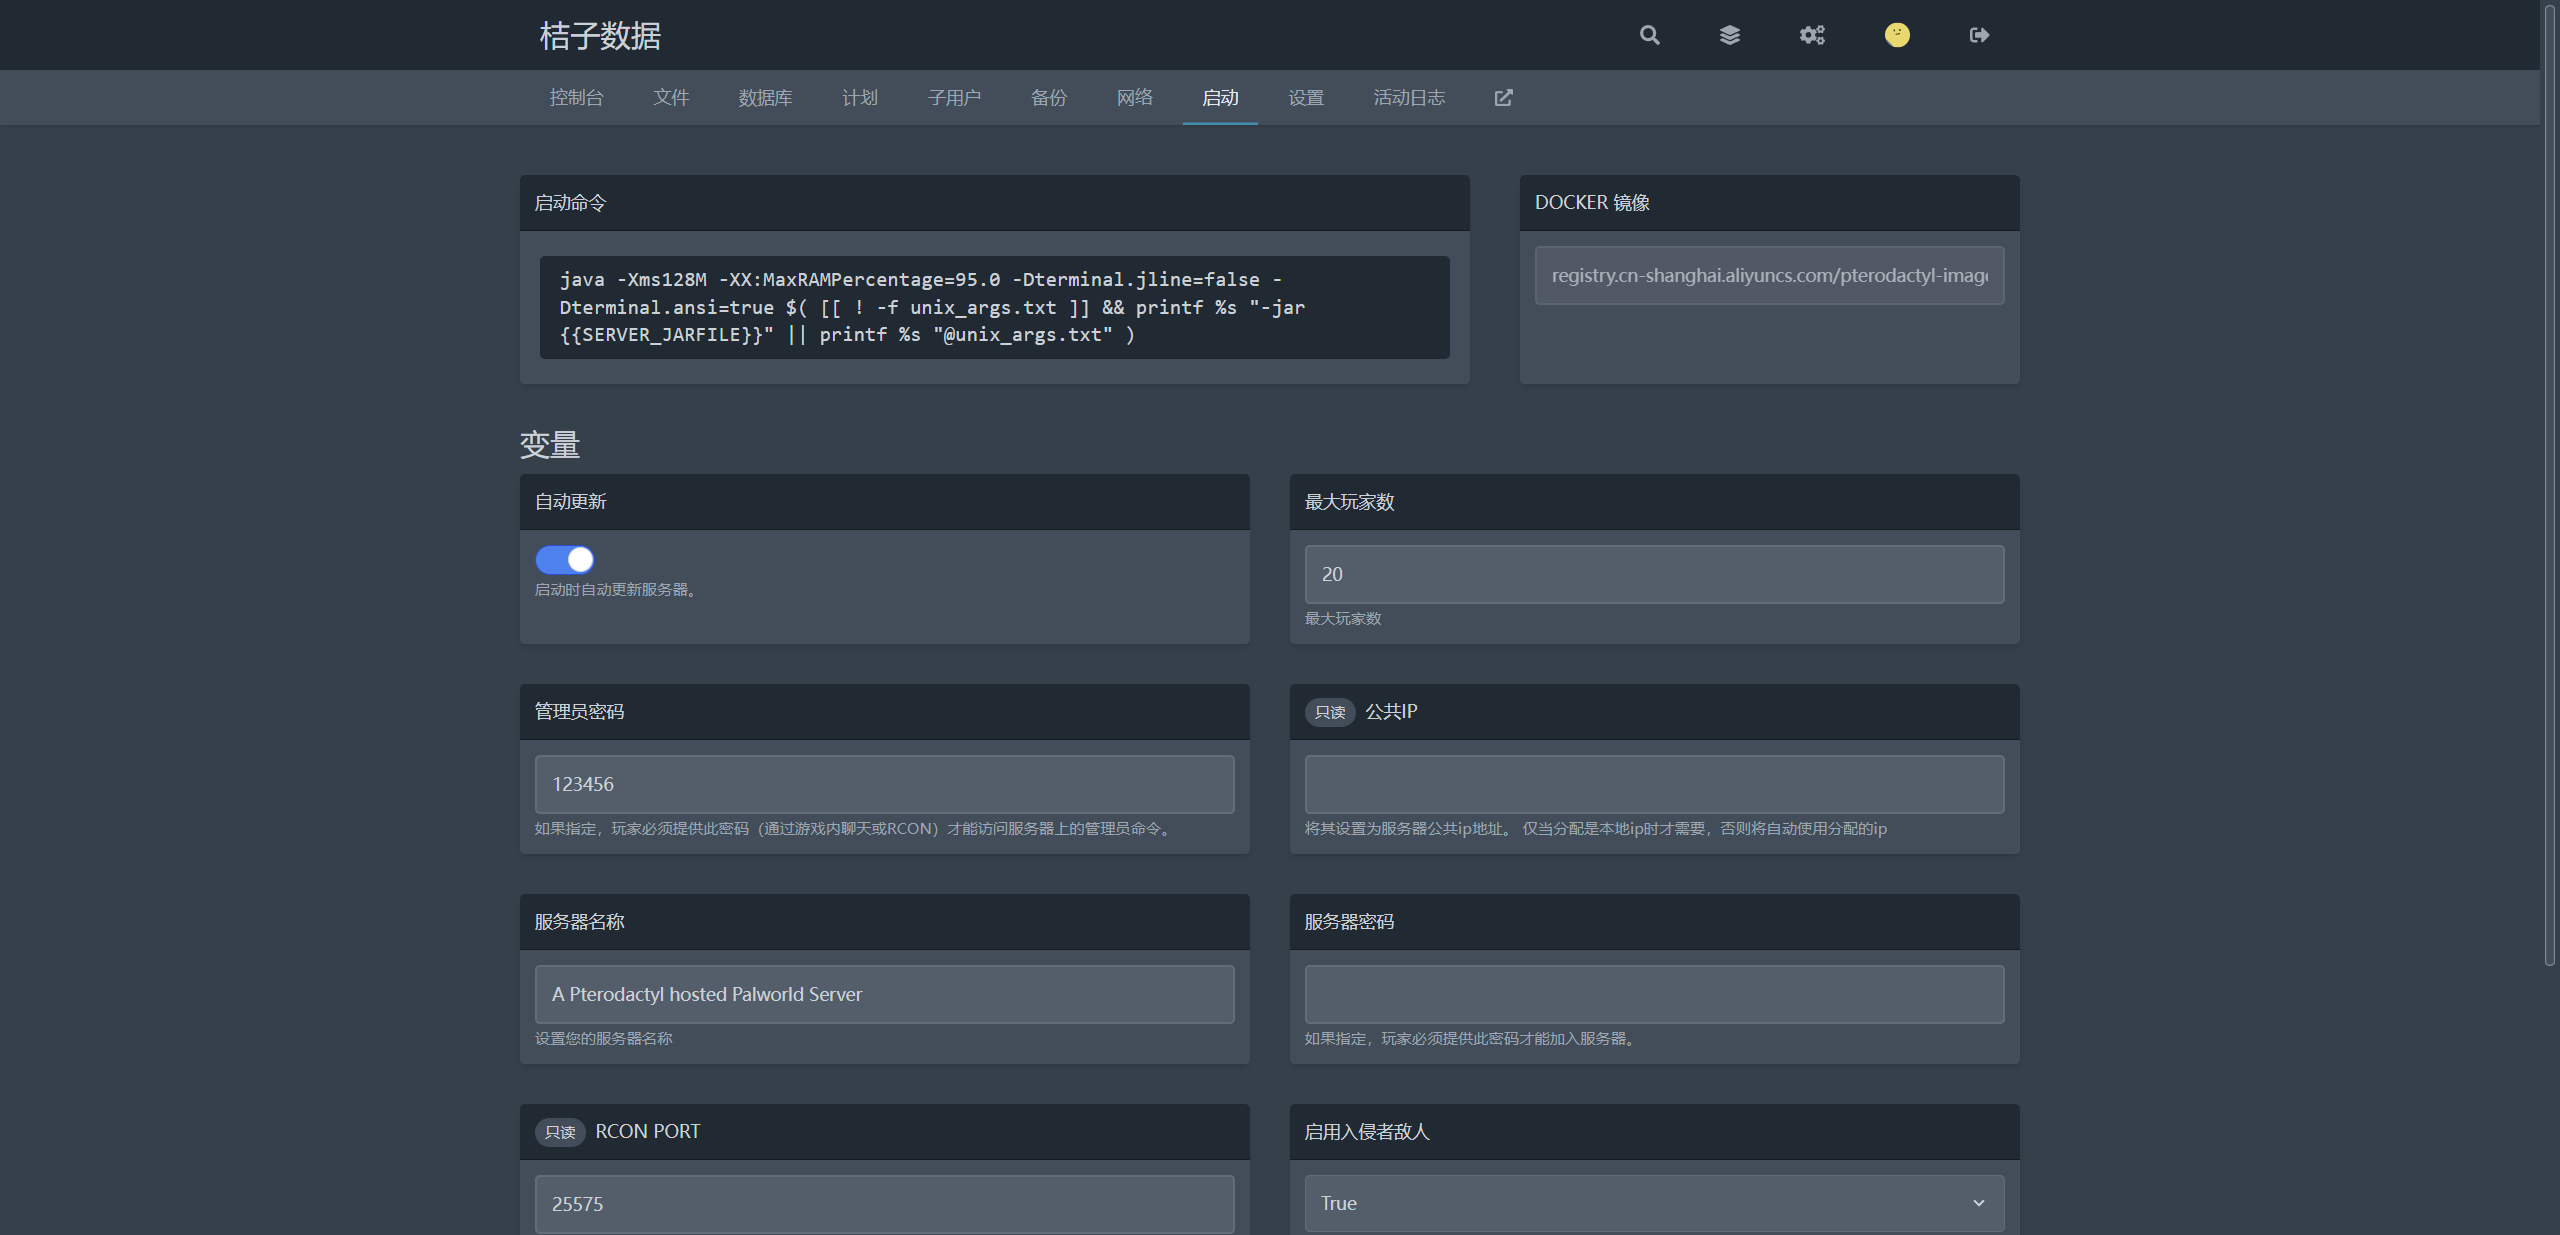This screenshot has height=1235, width=2560.
Task: Open the yellow user avatar icon
Action: [x=1897, y=35]
